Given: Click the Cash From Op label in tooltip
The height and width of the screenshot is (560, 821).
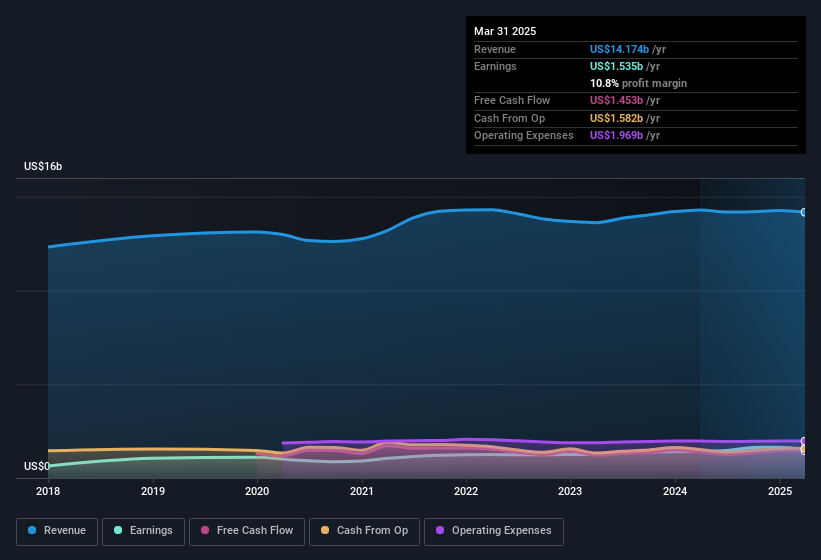Looking at the screenshot, I should click(x=509, y=118).
